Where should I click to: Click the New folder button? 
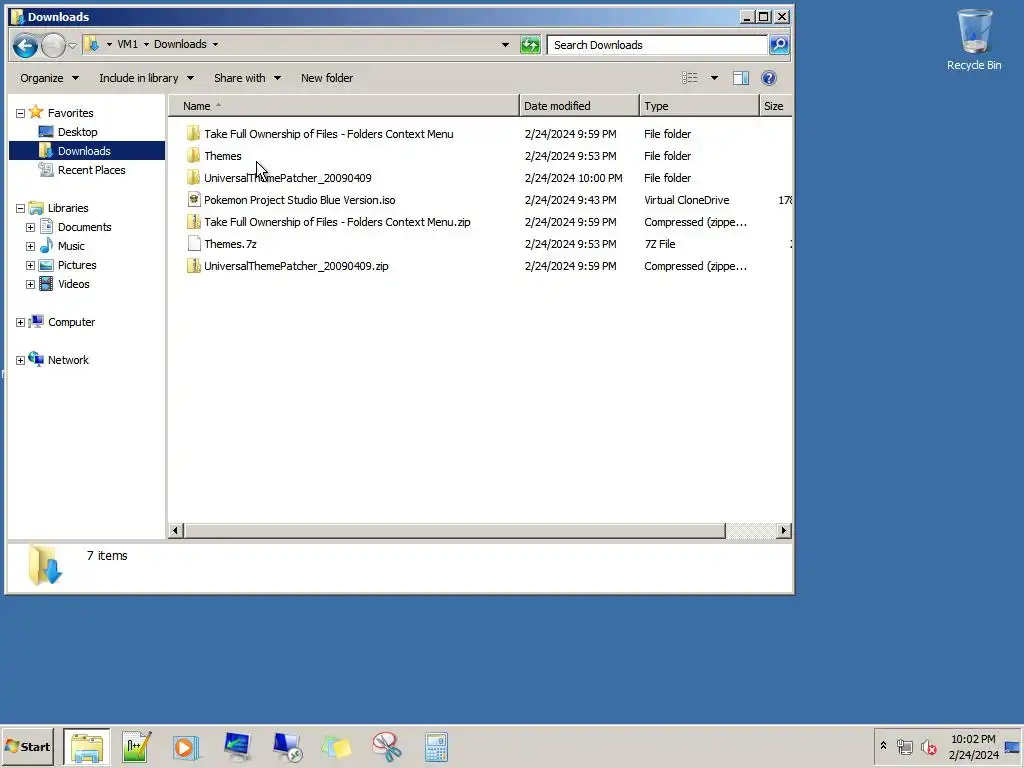[327, 78]
